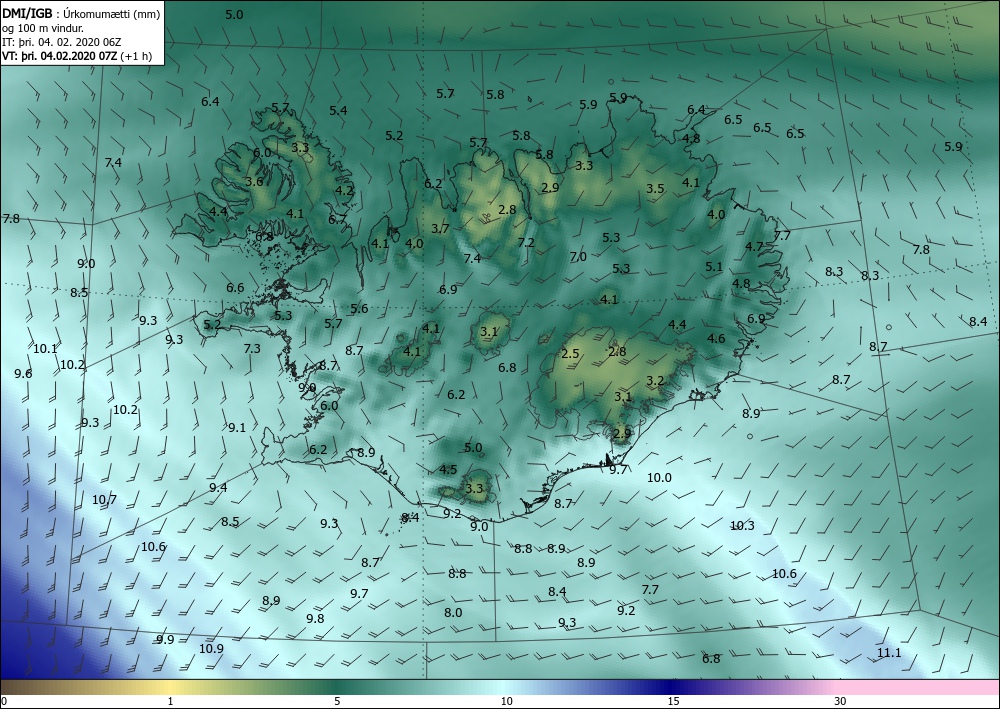The image size is (1000, 709).
Task: Select the 'Úrkomumætti (mm)' label
Action: coord(112,14)
